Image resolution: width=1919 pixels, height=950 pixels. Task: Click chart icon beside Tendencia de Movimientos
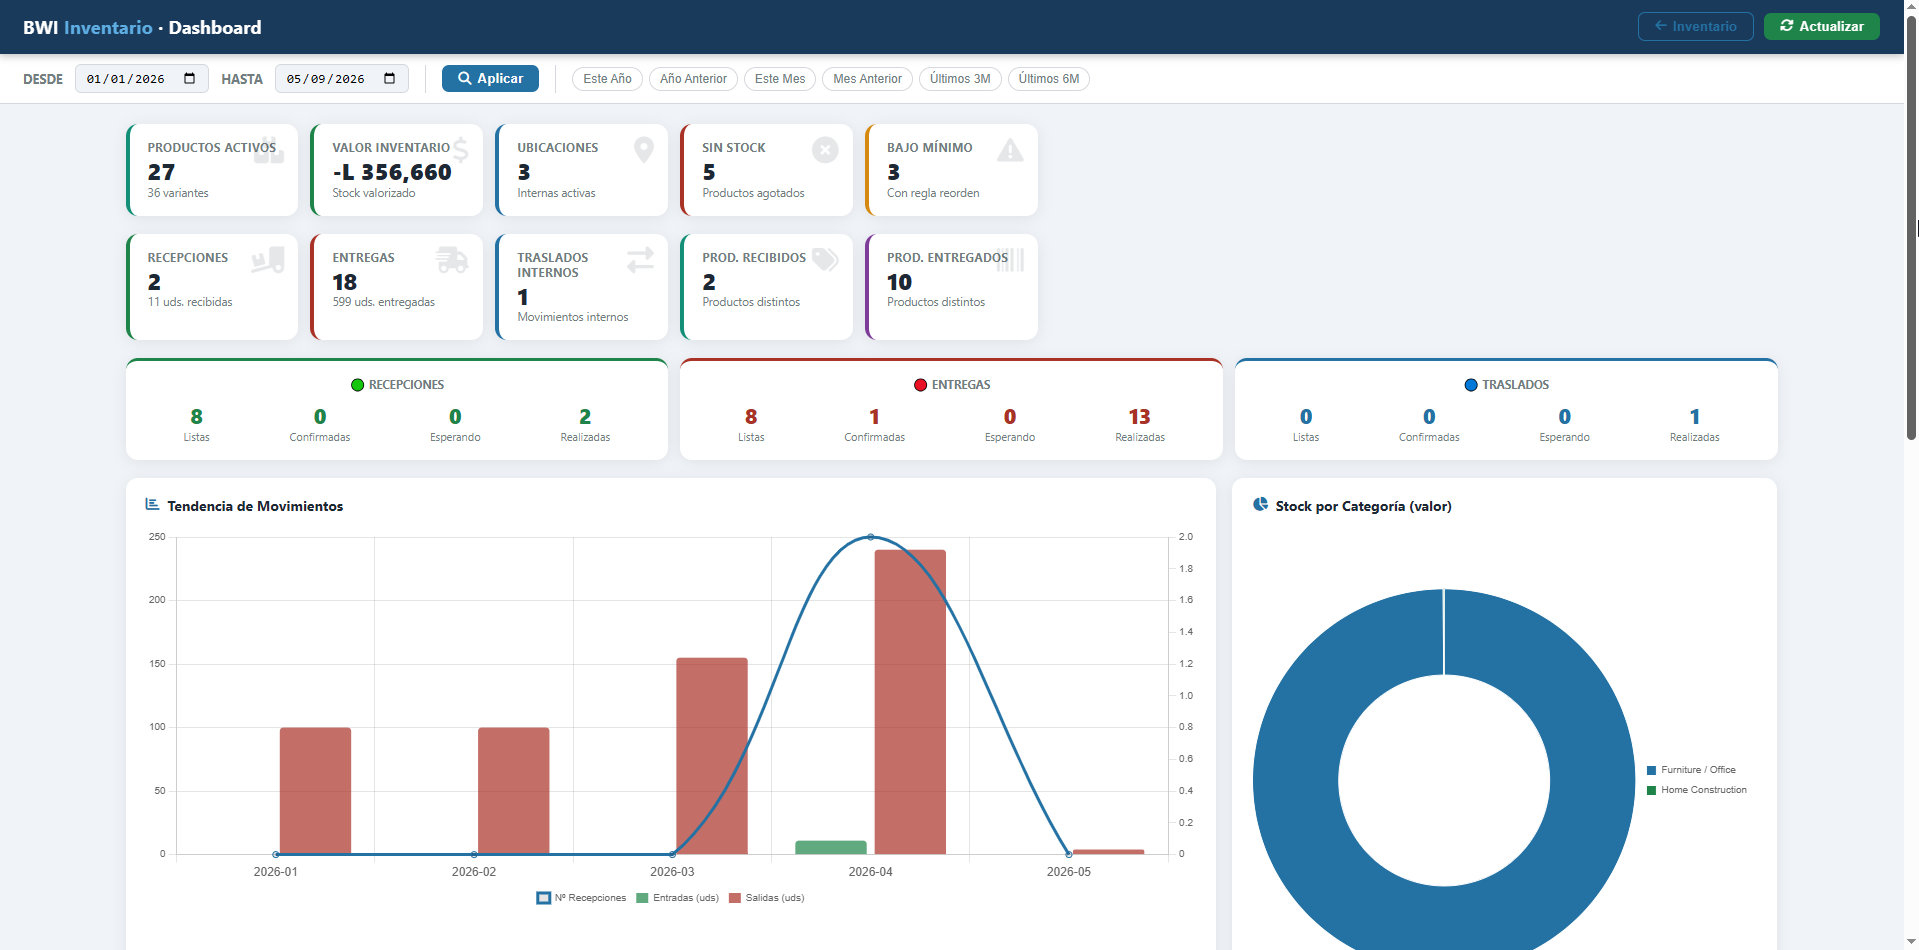(152, 505)
